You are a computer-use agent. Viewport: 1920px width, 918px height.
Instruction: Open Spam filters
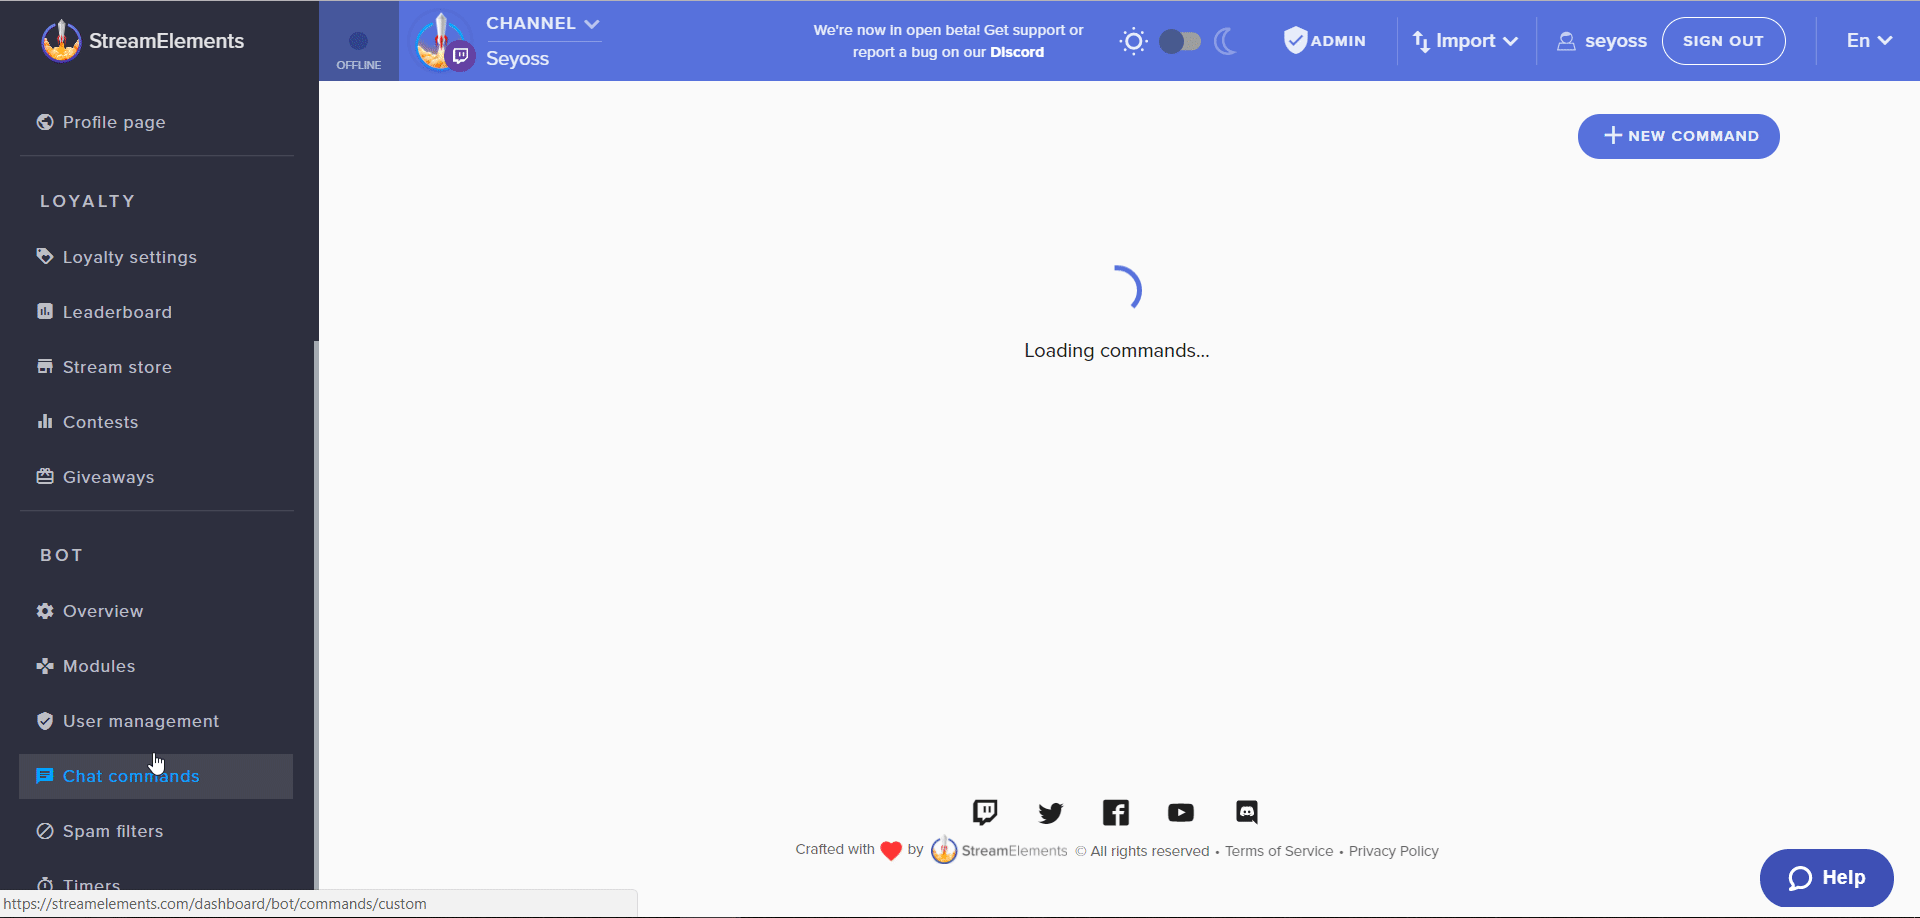click(156, 831)
